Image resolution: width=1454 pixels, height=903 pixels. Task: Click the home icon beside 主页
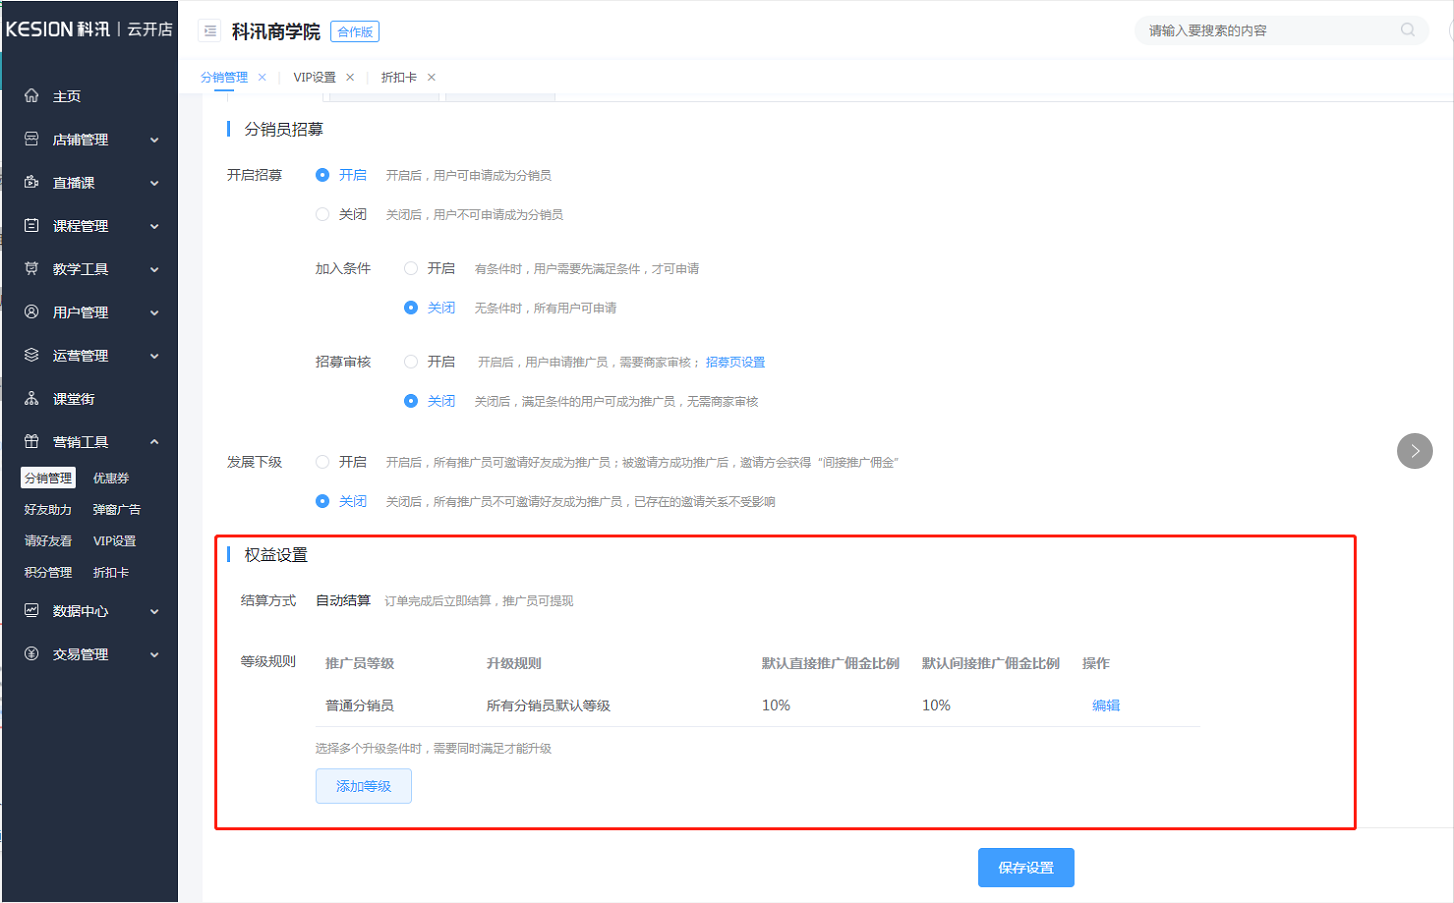tap(32, 96)
